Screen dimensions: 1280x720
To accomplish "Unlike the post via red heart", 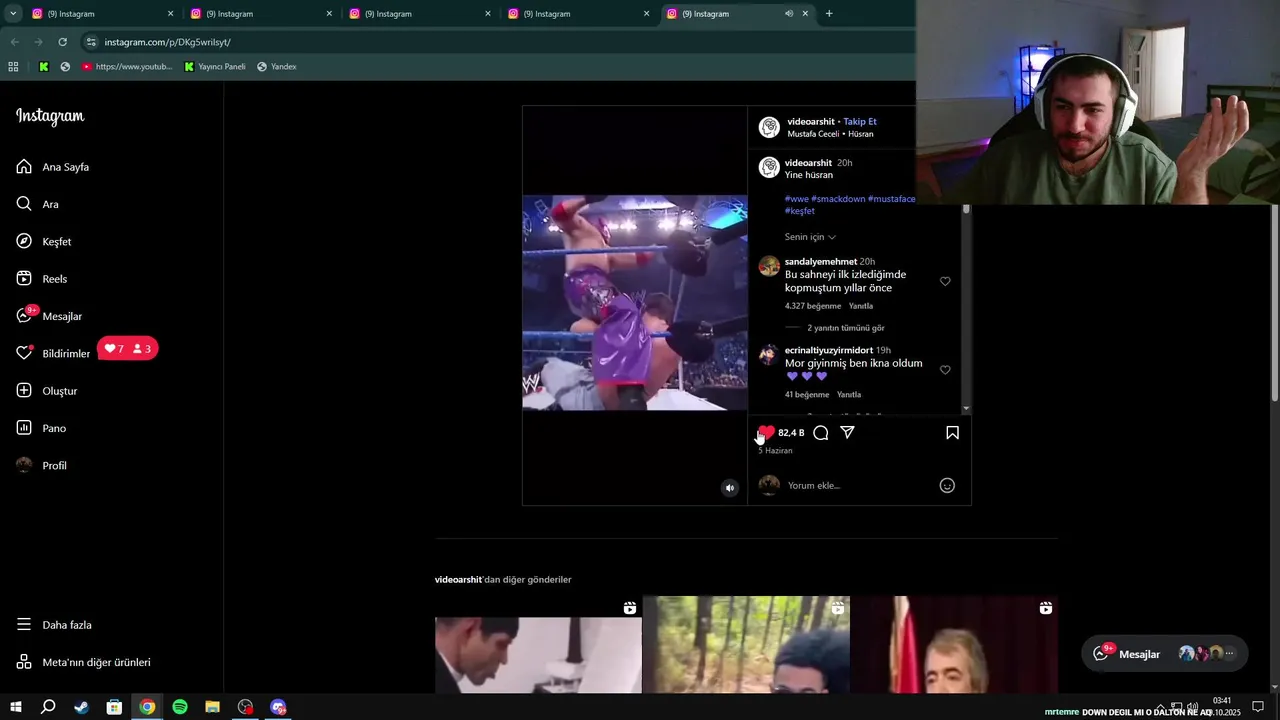I will pos(766,433).
